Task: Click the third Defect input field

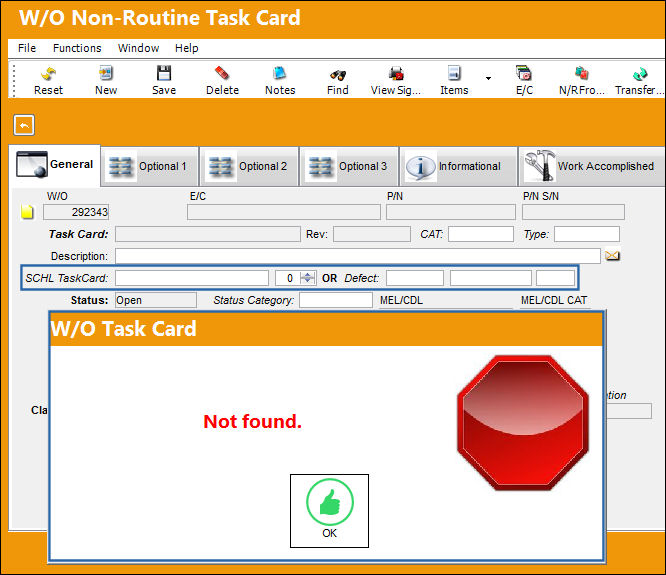Action: click(x=555, y=278)
